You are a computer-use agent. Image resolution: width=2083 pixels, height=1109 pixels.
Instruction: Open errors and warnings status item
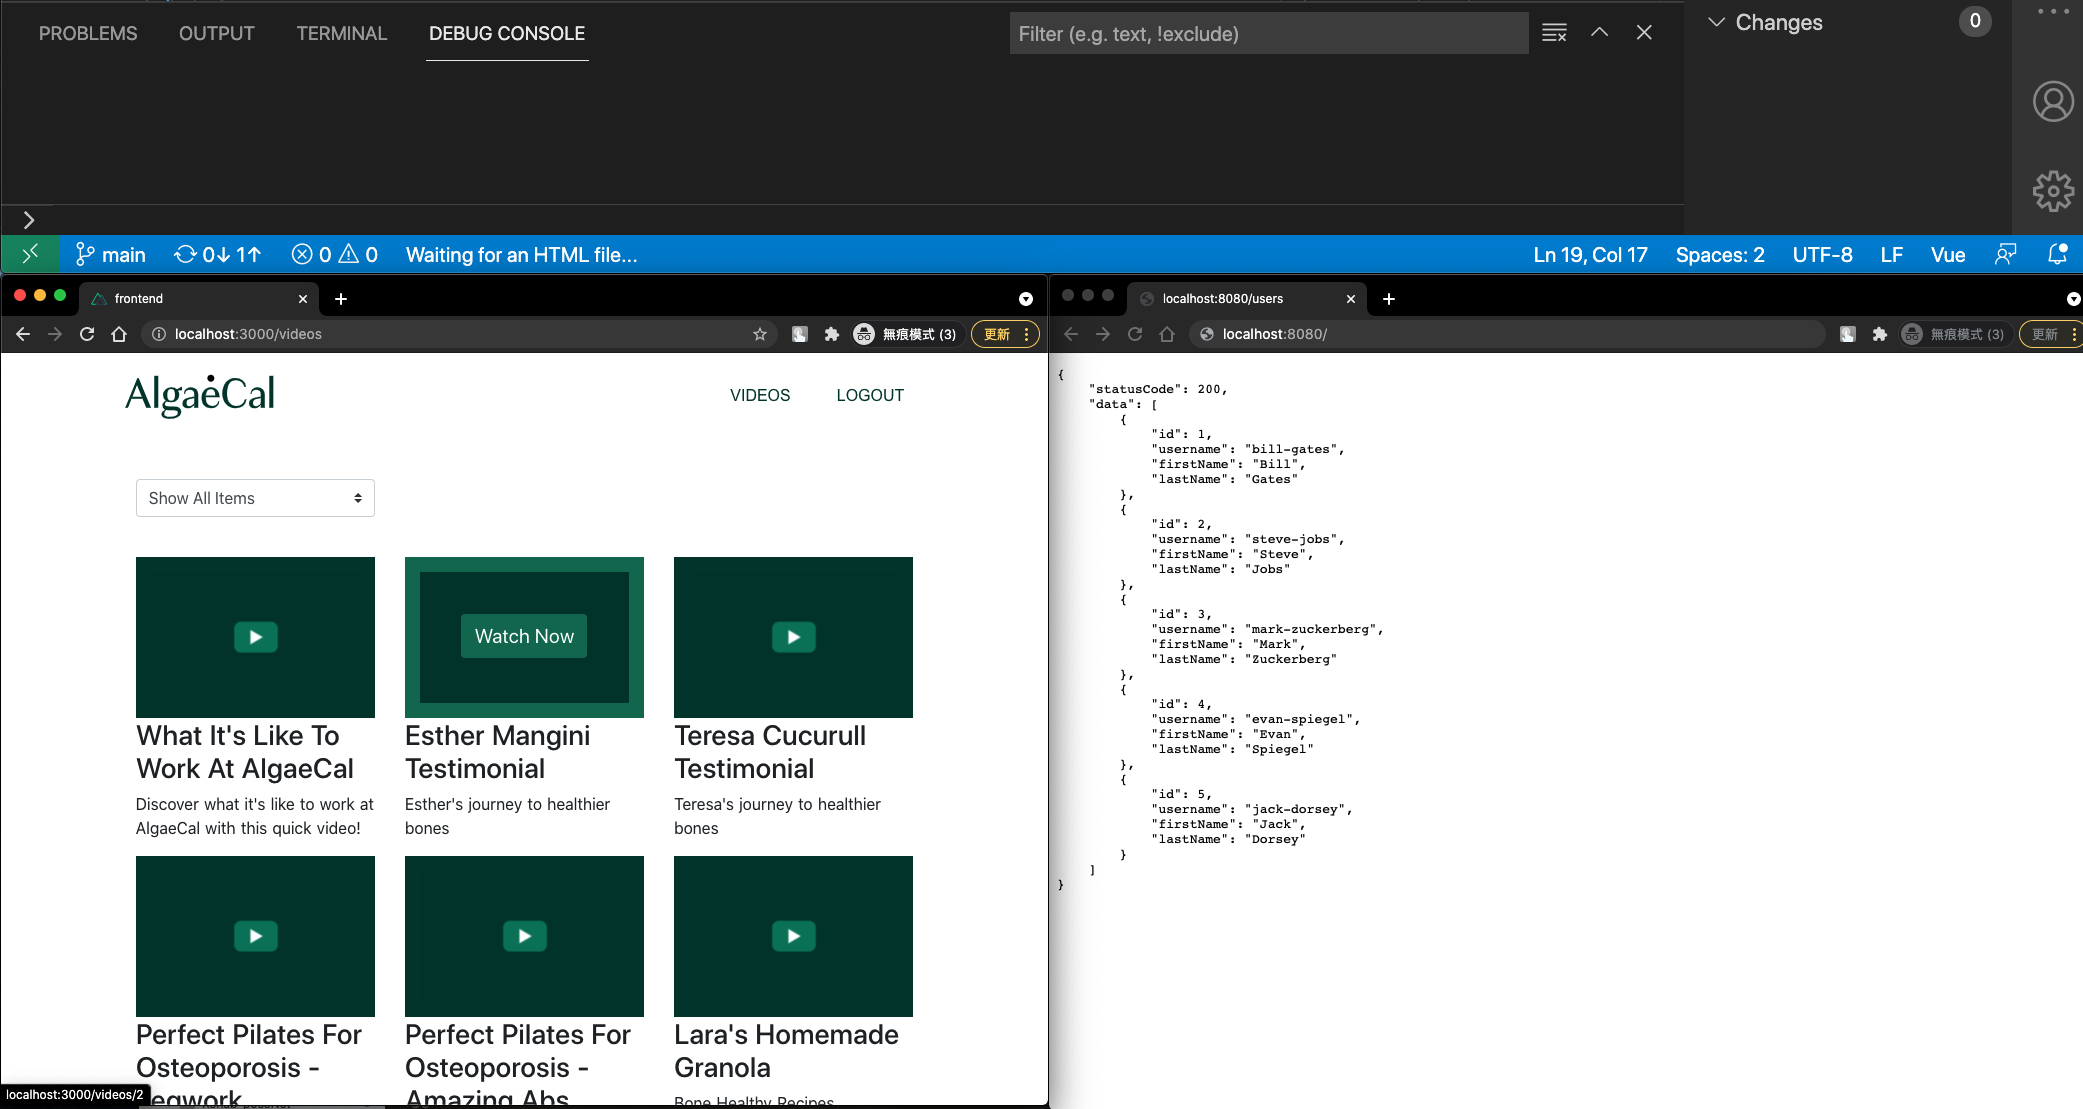tap(334, 254)
